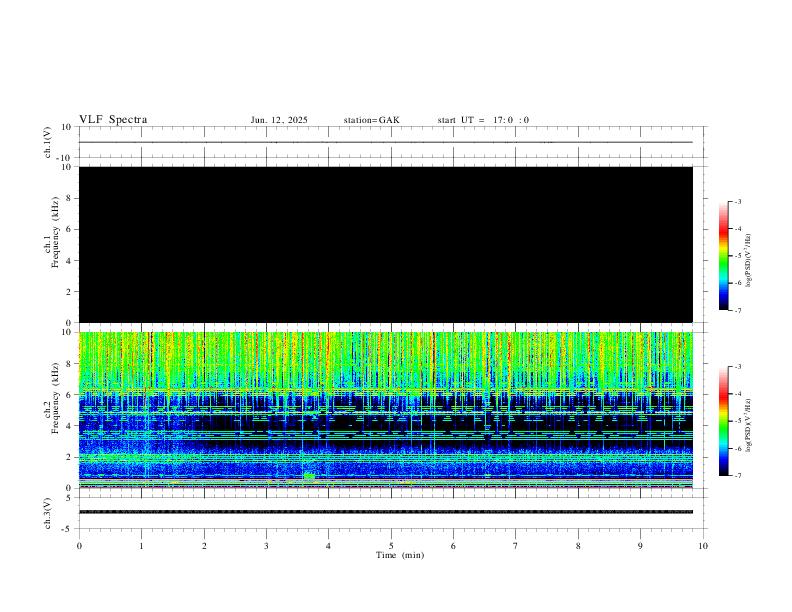Click the 'VLF Spectra' title text
The image size is (792, 612).
113,120
